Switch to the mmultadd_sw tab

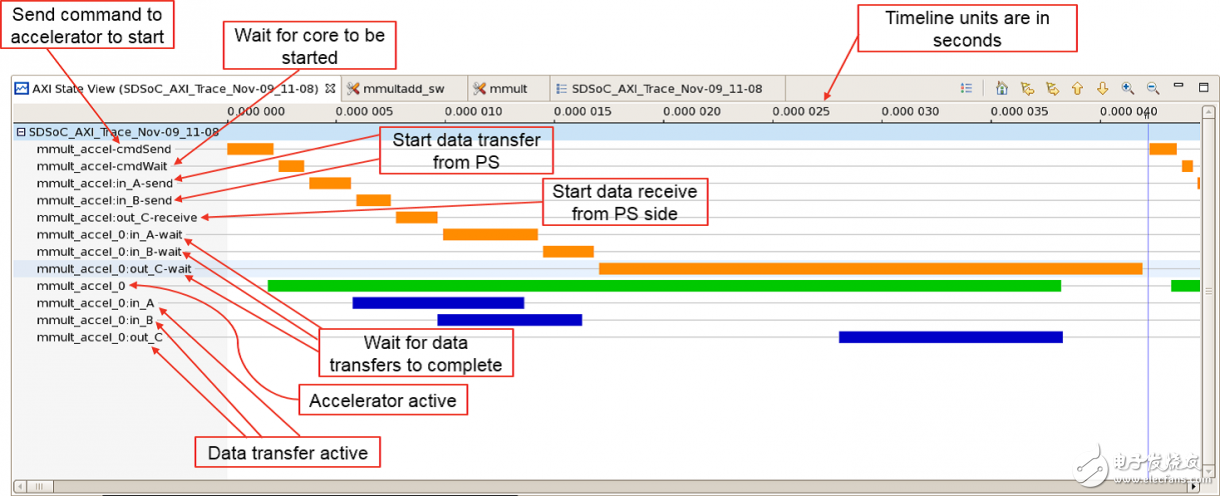click(402, 88)
